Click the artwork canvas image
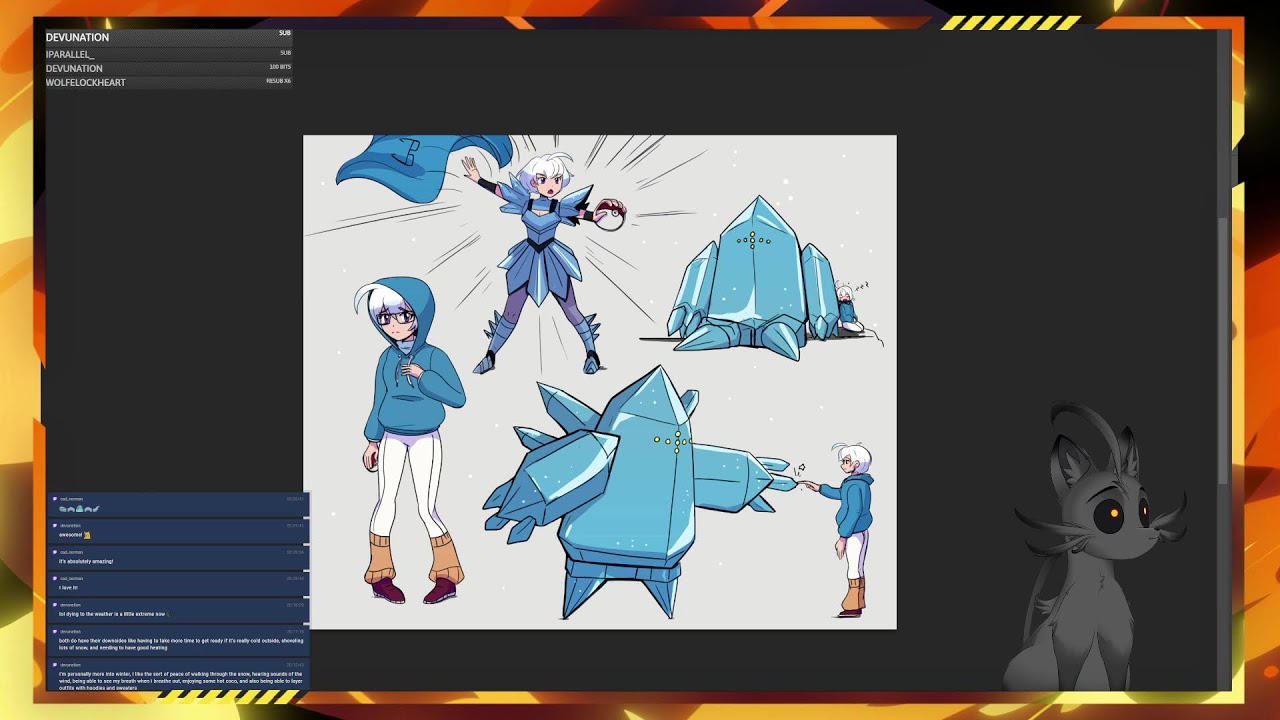Screen dimensions: 1280x720 pyautogui.click(x=600, y=382)
